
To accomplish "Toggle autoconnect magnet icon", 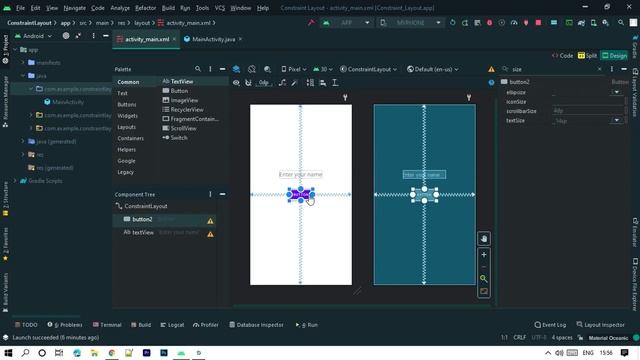I will [248, 83].
